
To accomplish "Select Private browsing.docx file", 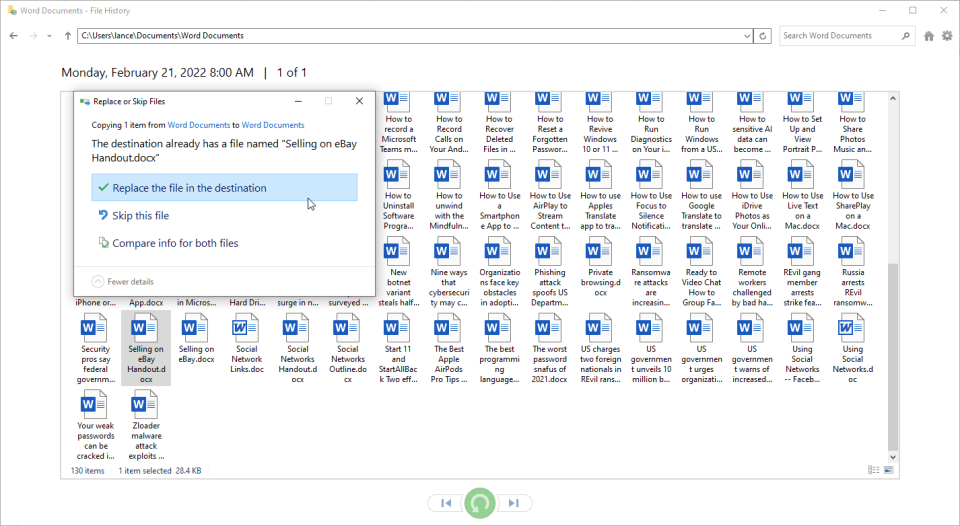I will point(601,267).
